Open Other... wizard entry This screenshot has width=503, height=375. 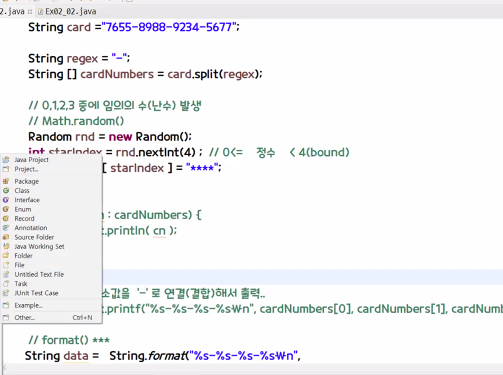click(x=24, y=318)
